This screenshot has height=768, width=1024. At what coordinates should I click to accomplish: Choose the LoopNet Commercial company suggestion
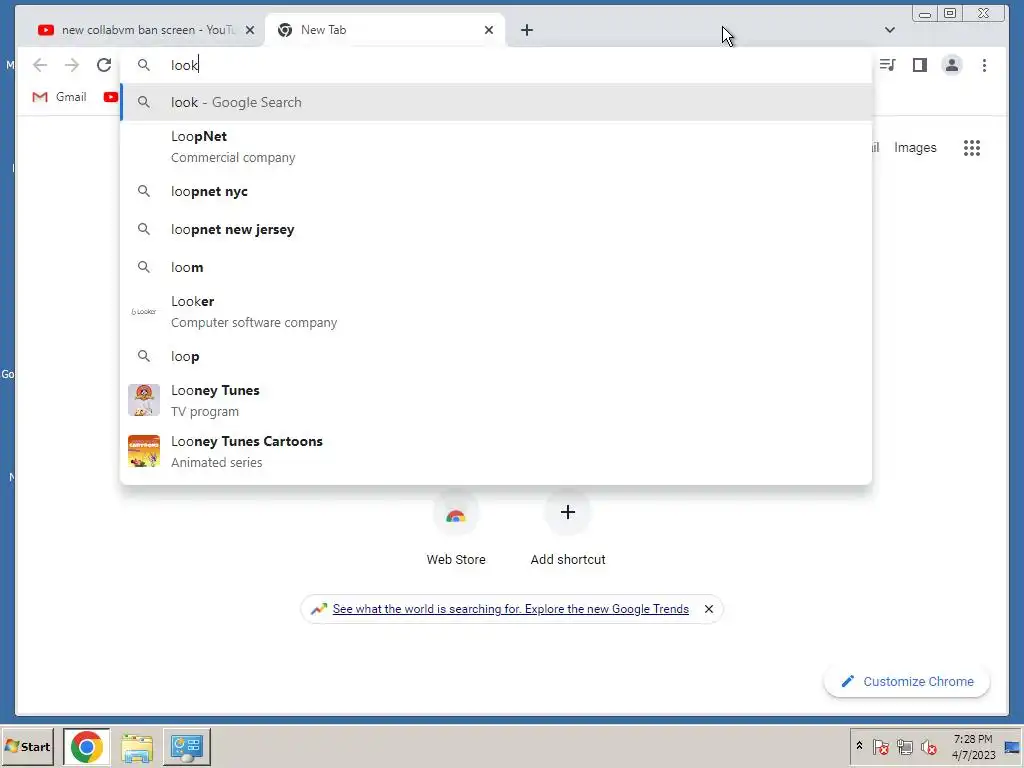(496, 147)
